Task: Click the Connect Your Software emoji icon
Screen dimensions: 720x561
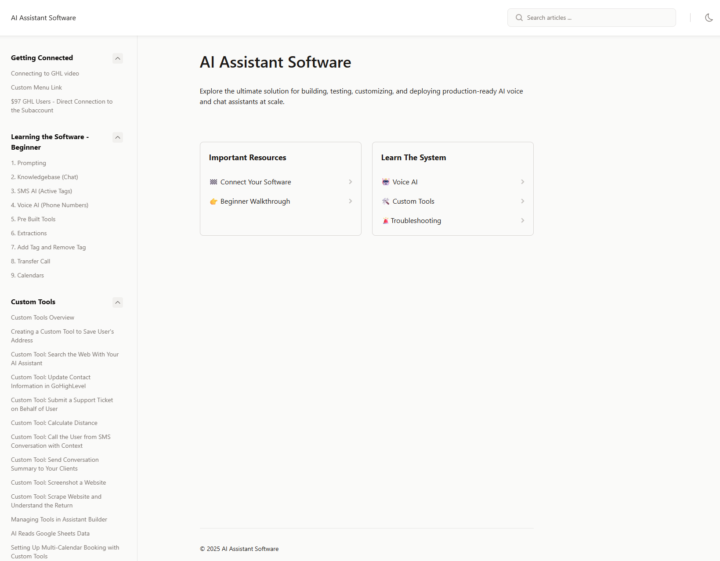Action: coord(213,182)
